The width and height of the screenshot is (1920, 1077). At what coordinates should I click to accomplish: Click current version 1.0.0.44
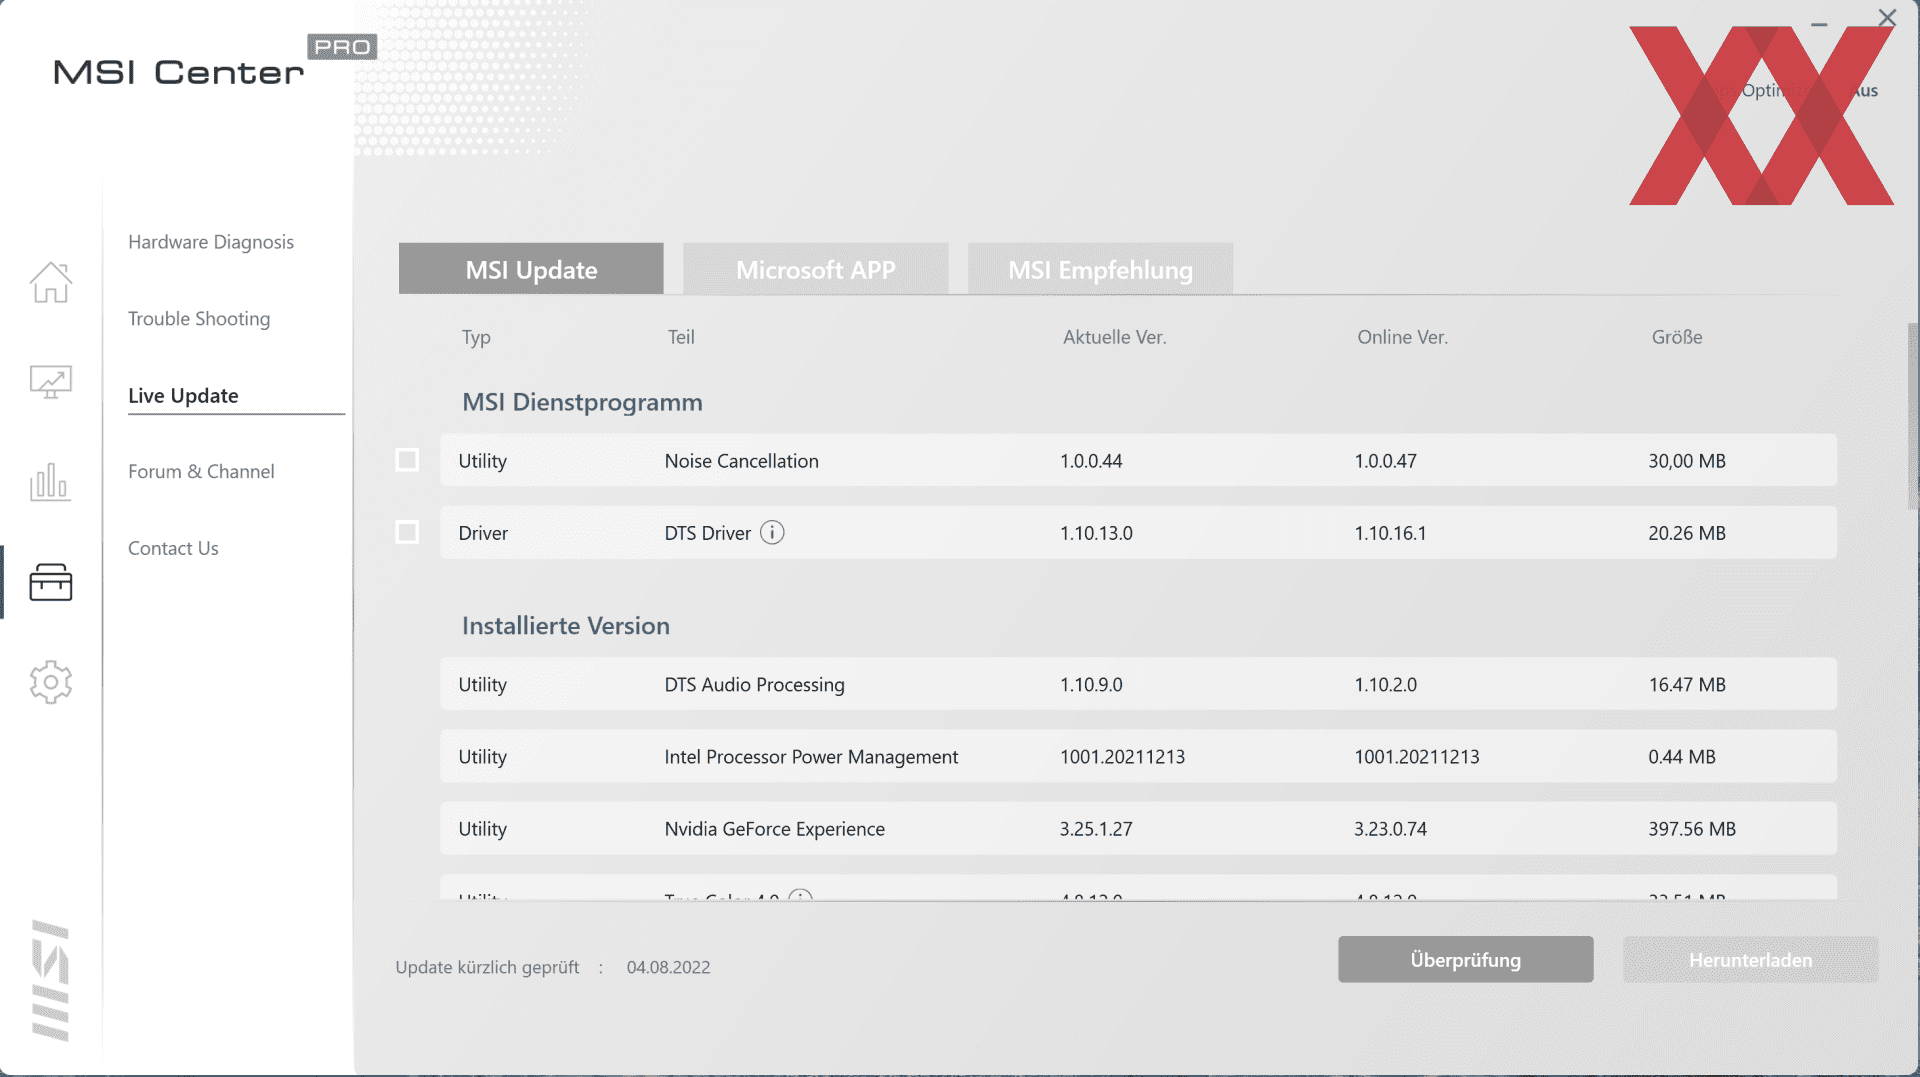point(1091,461)
